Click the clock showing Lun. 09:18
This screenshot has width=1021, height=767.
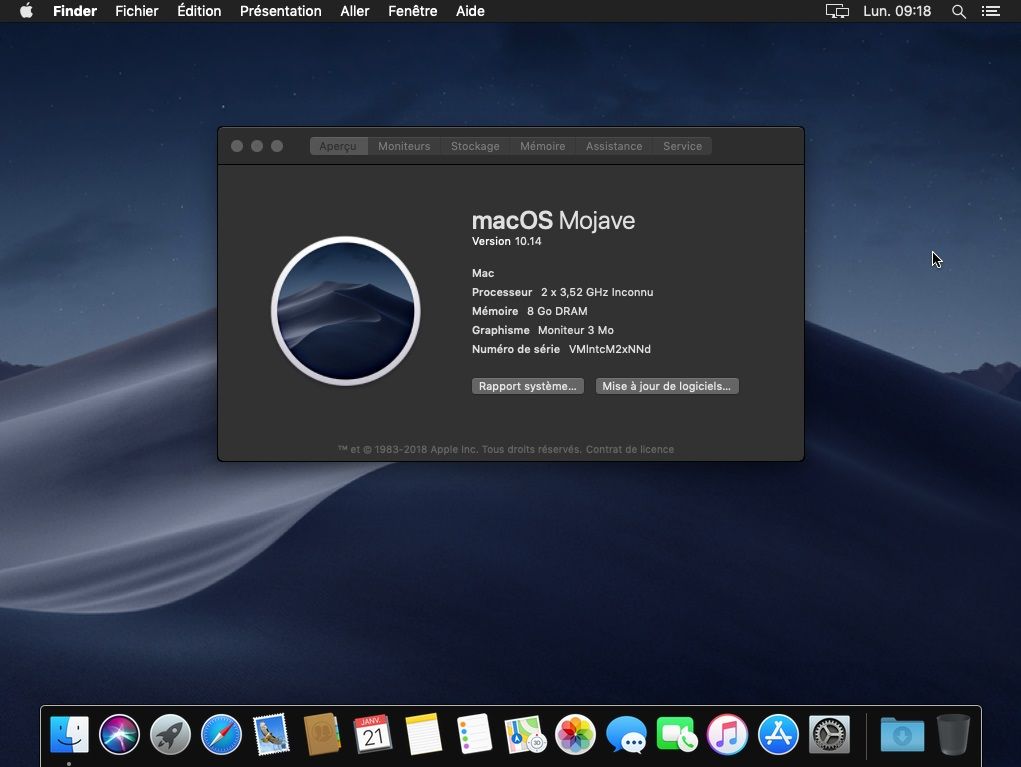coord(897,11)
